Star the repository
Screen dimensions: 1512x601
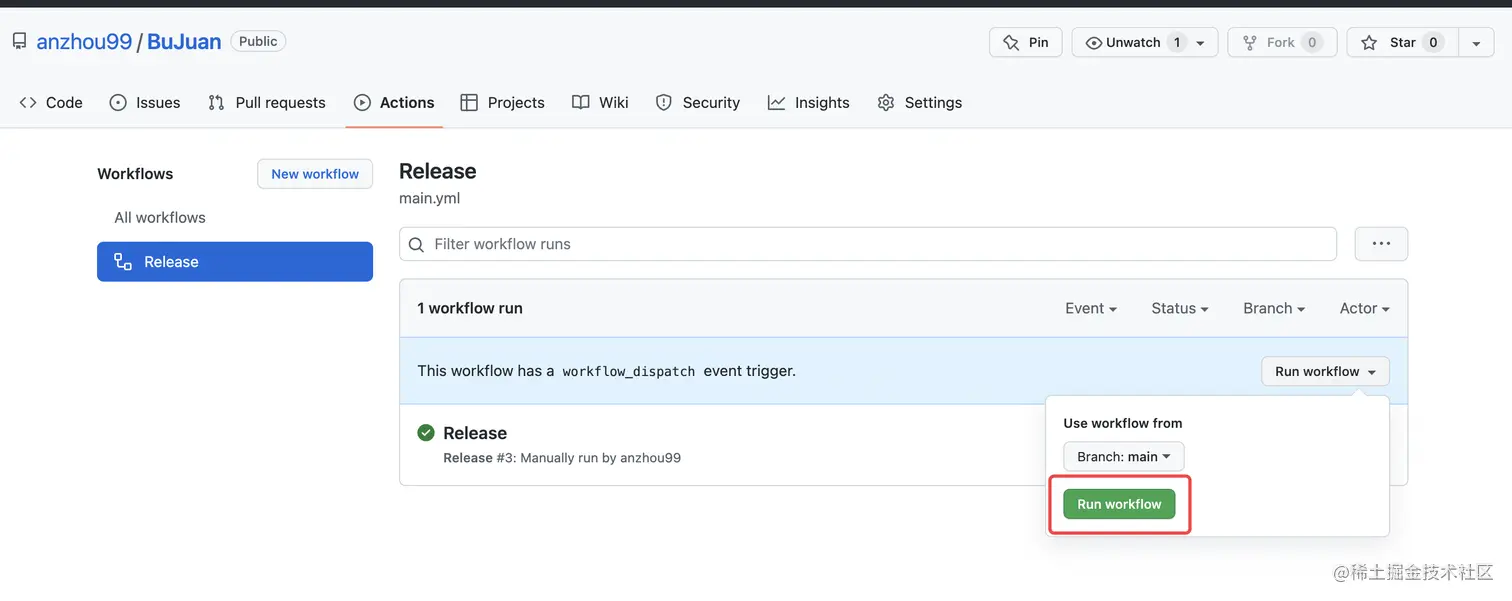click(x=1403, y=42)
